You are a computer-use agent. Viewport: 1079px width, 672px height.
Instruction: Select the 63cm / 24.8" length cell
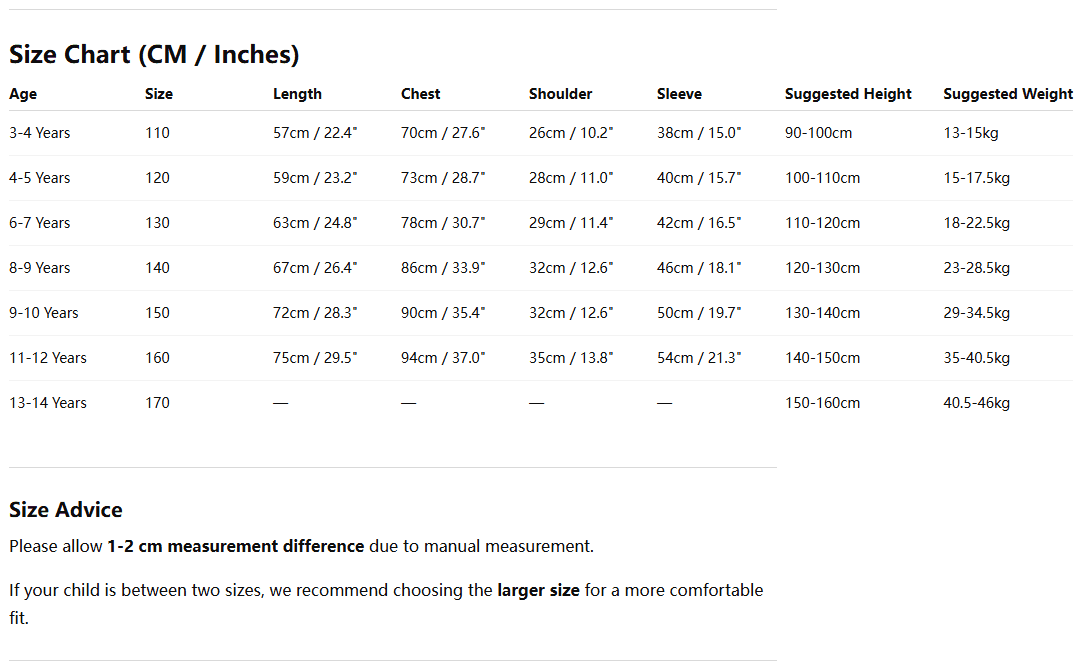point(315,223)
